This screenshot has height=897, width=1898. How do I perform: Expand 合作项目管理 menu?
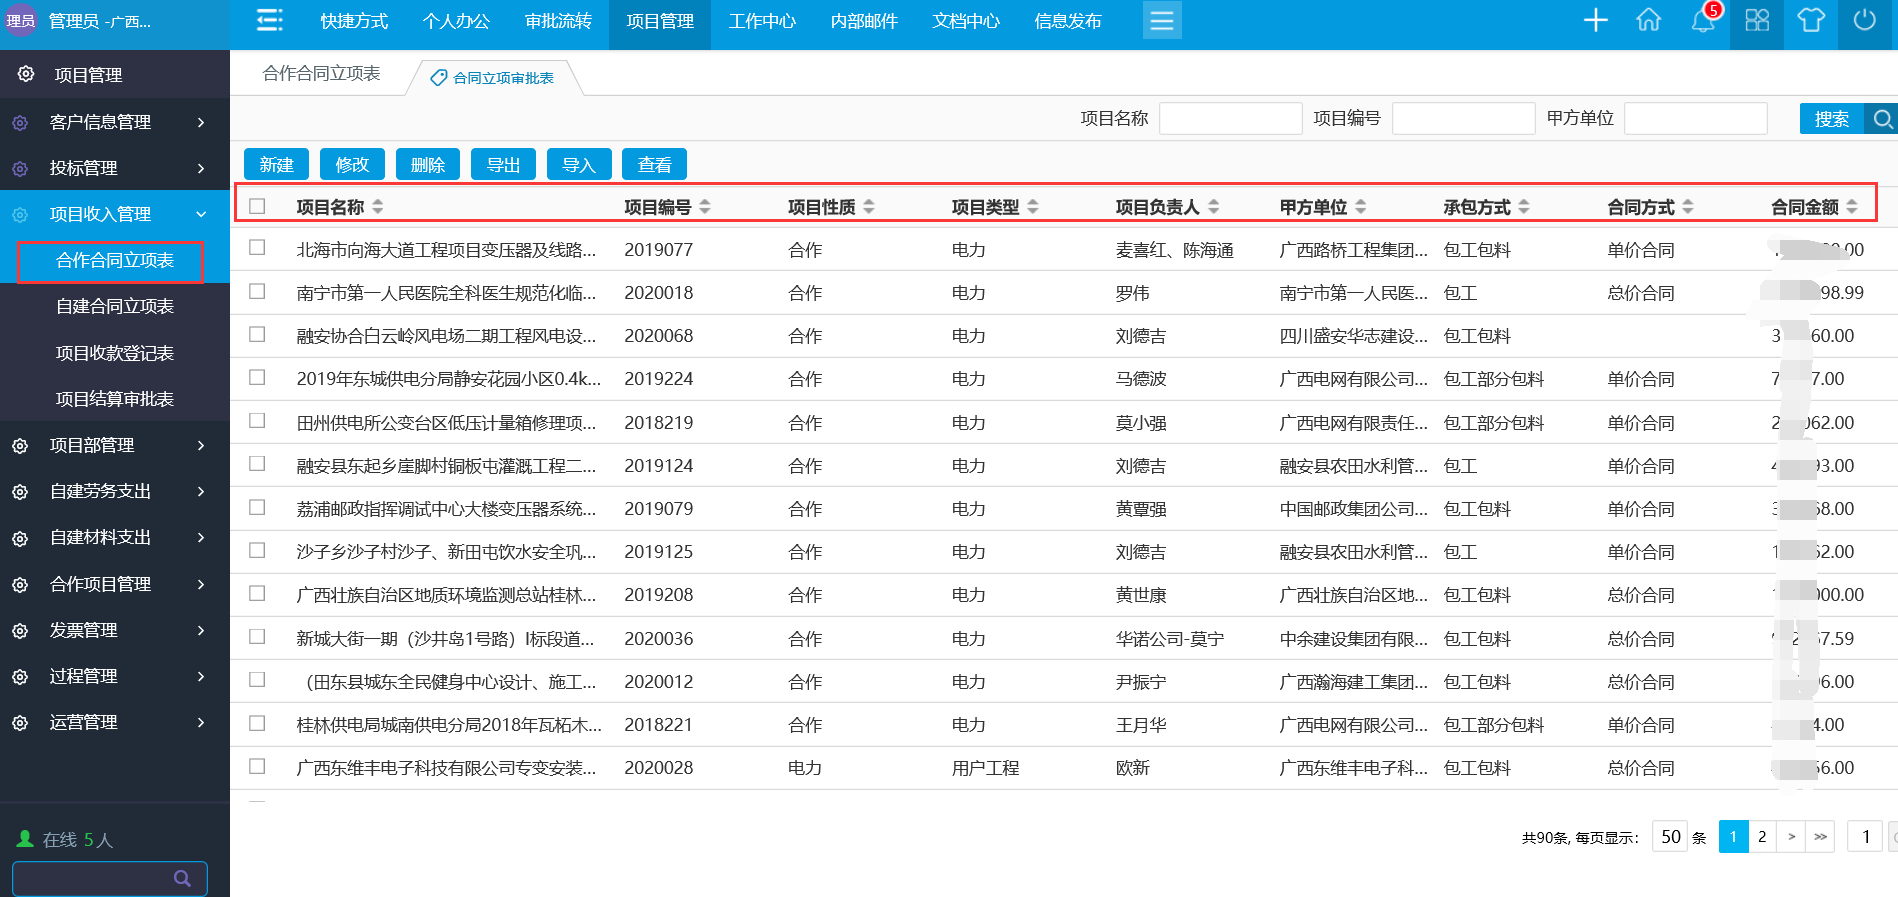(x=115, y=584)
